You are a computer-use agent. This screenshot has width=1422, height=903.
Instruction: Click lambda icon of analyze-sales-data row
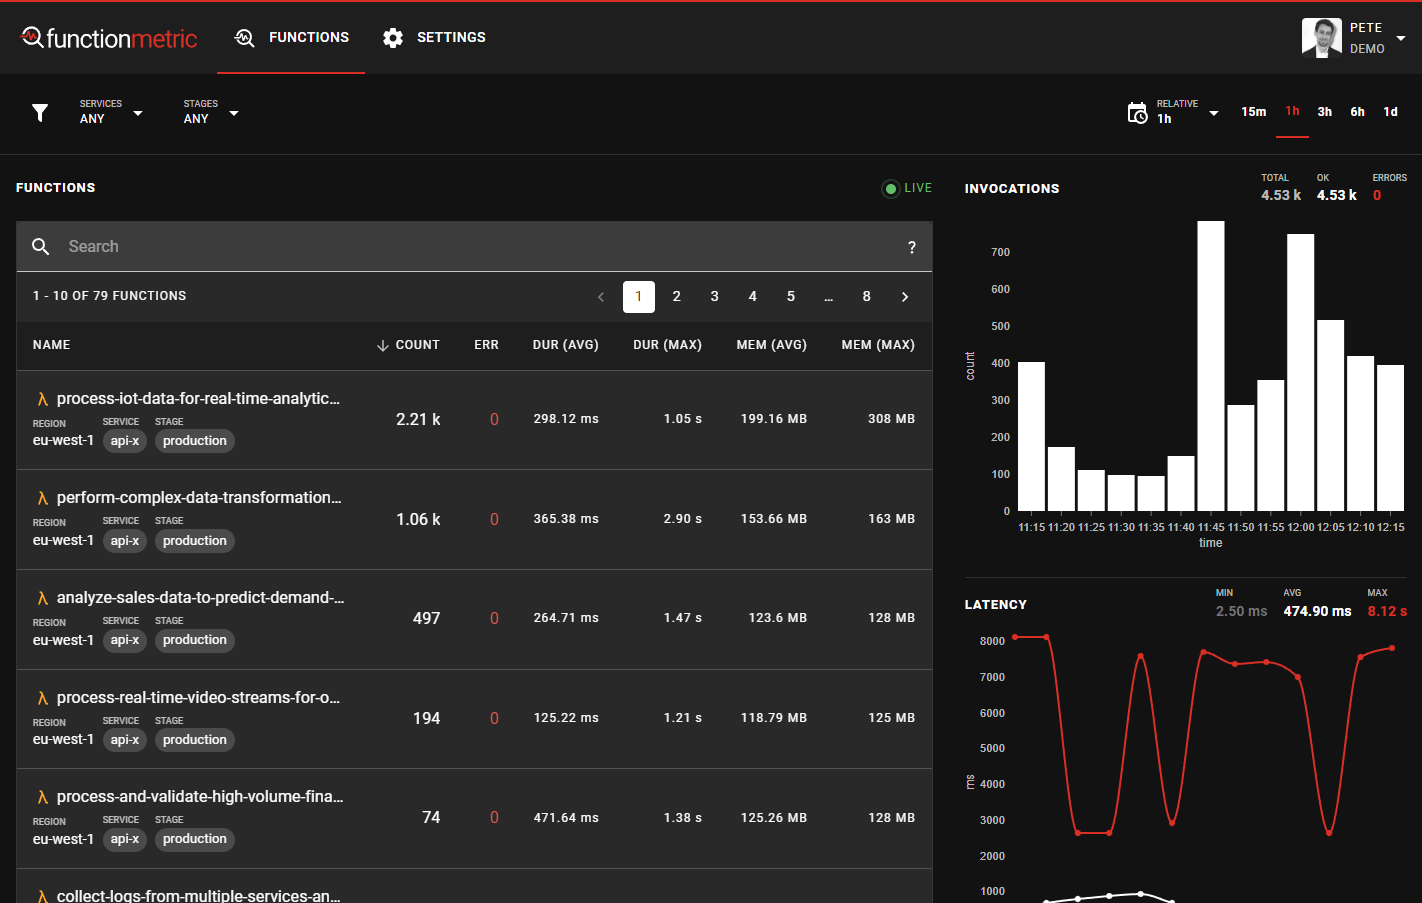(x=42, y=598)
